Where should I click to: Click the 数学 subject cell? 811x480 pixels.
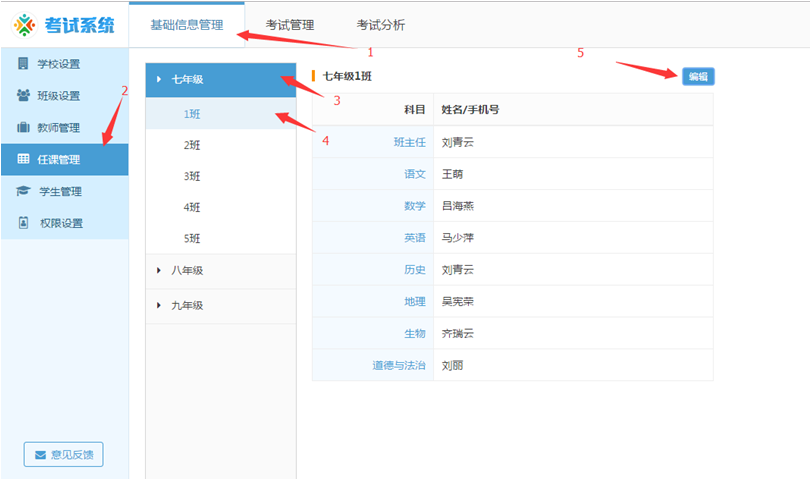[373, 206]
